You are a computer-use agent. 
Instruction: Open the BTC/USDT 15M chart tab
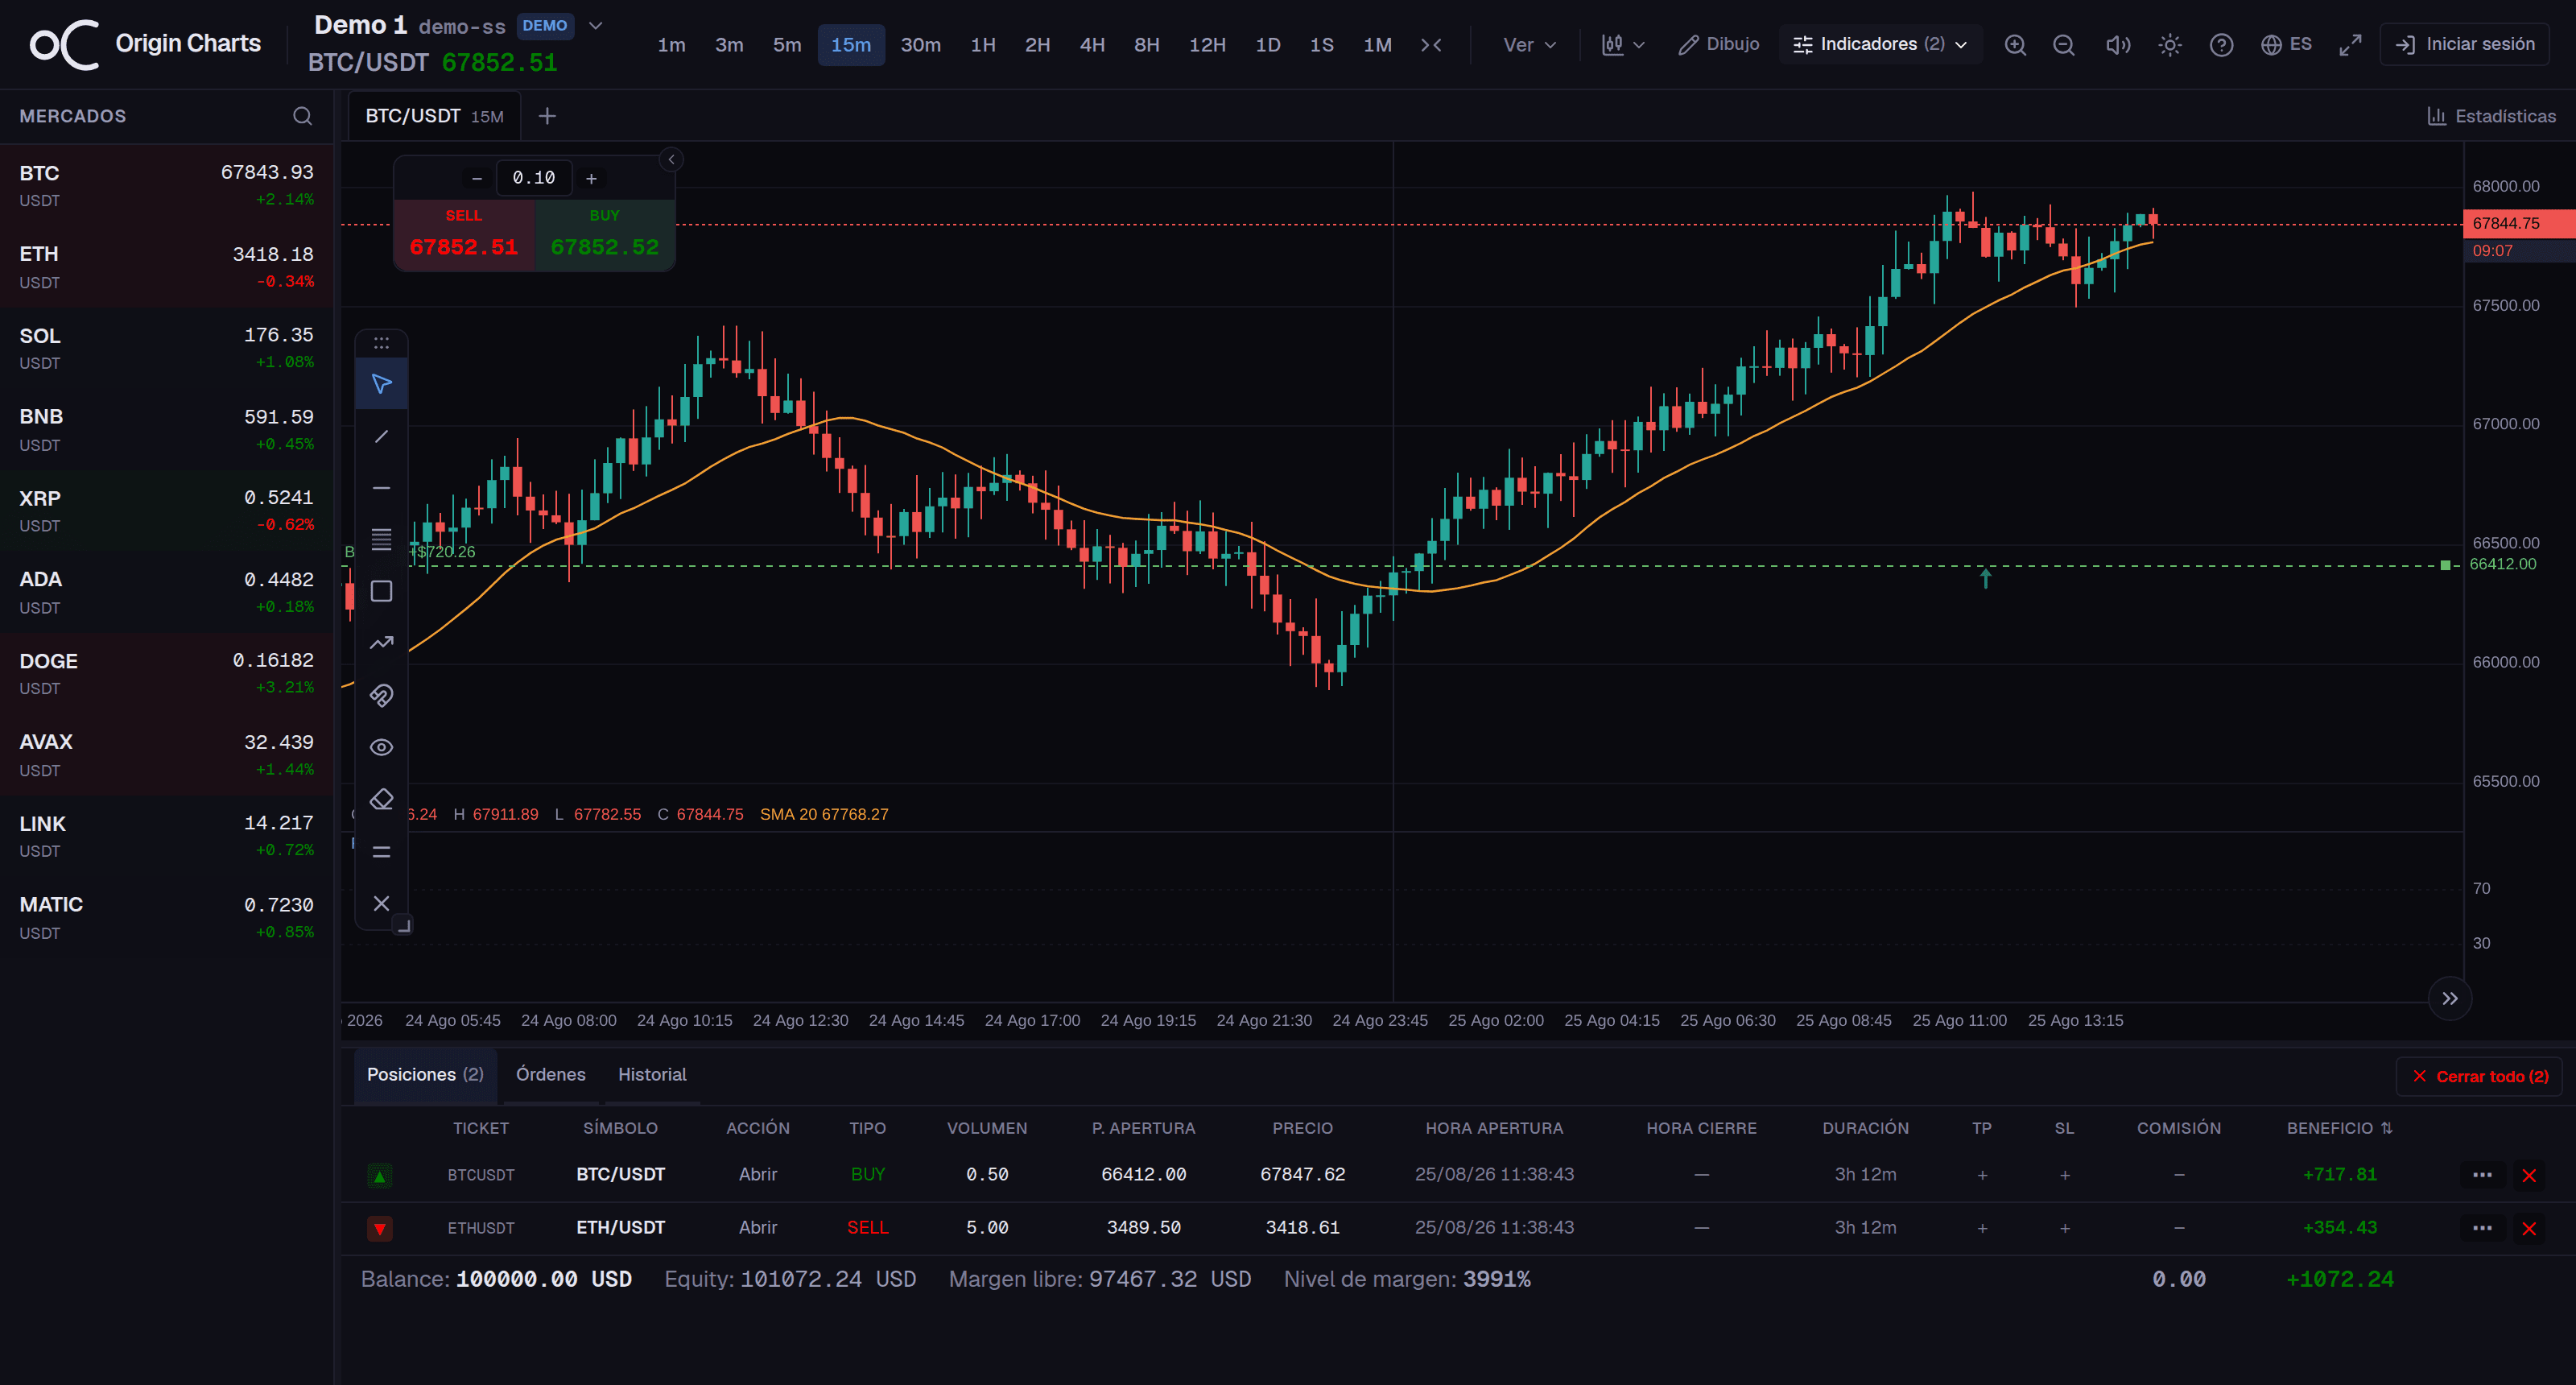pyautogui.click(x=434, y=116)
